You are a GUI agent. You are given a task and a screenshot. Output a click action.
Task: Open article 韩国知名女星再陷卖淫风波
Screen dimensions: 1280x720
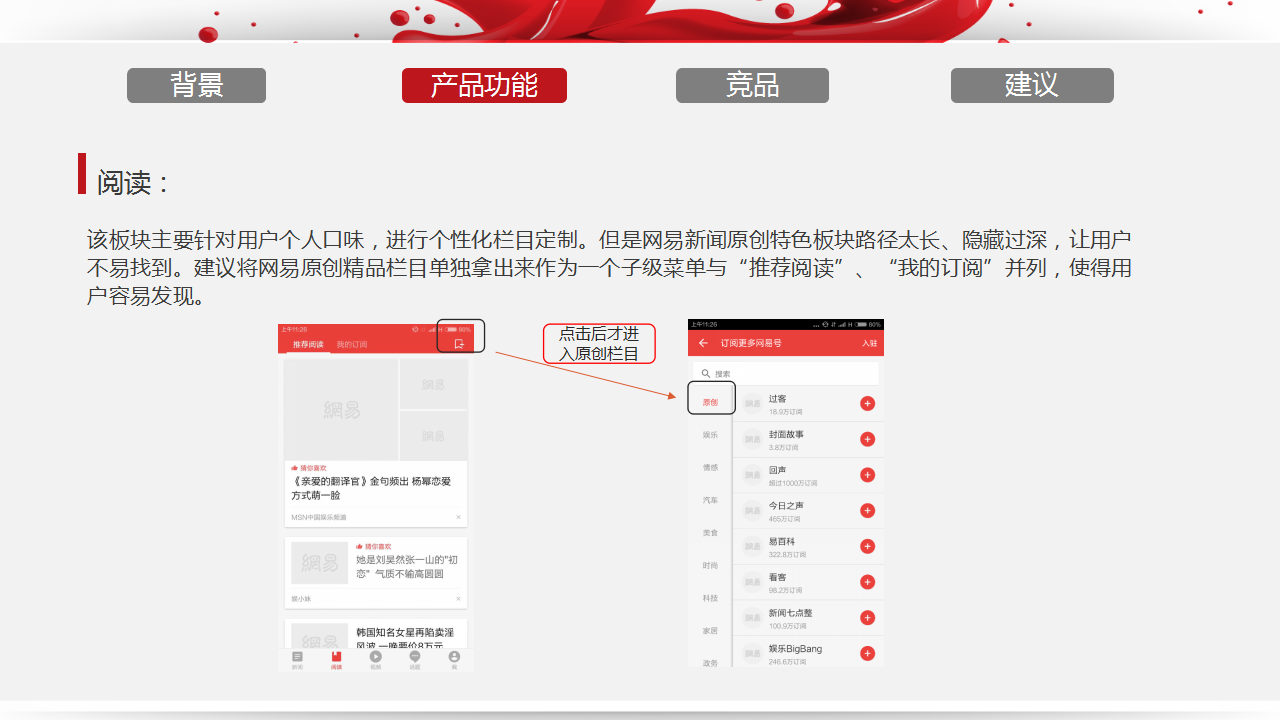tap(405, 639)
